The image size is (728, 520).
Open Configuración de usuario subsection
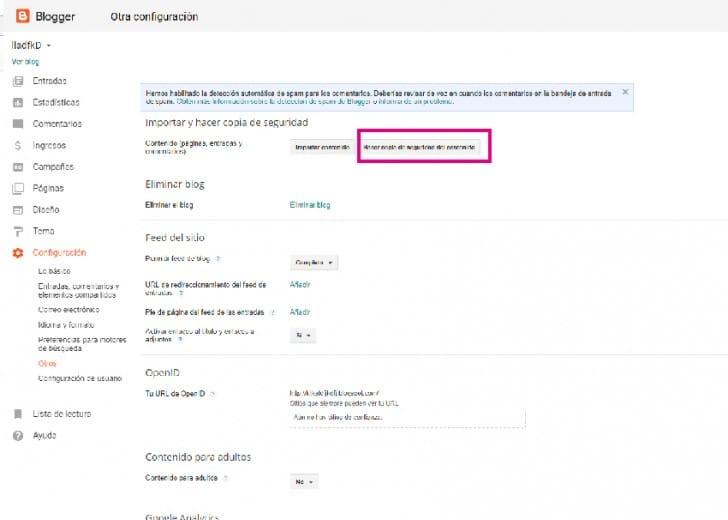coord(80,378)
